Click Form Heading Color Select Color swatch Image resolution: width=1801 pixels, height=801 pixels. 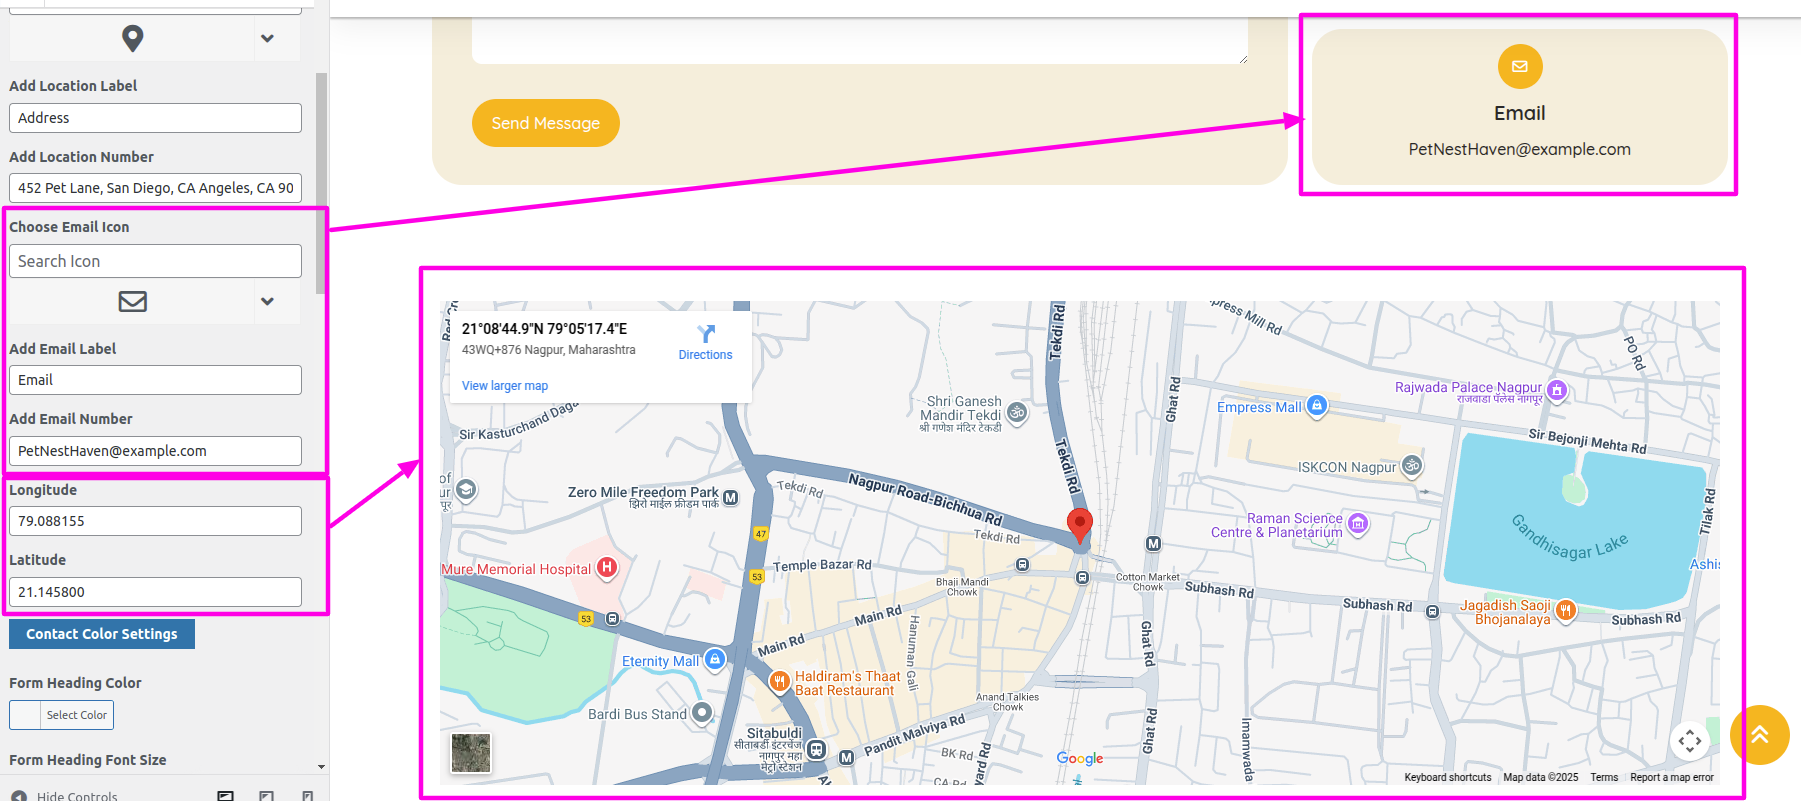point(26,715)
